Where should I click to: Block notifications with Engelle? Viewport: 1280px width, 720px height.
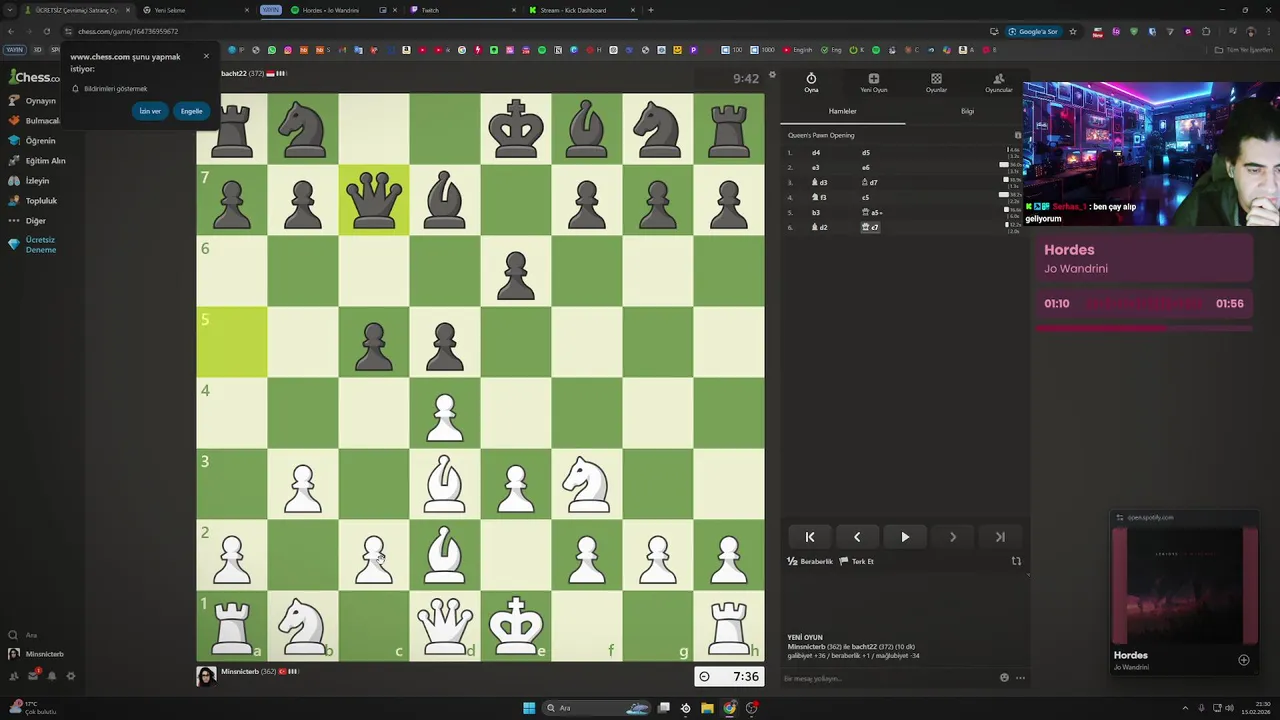pos(191,111)
